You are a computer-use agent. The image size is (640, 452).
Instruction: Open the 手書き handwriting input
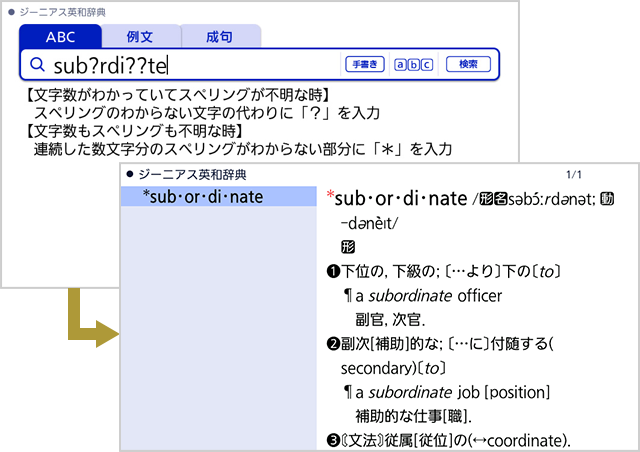click(x=364, y=65)
